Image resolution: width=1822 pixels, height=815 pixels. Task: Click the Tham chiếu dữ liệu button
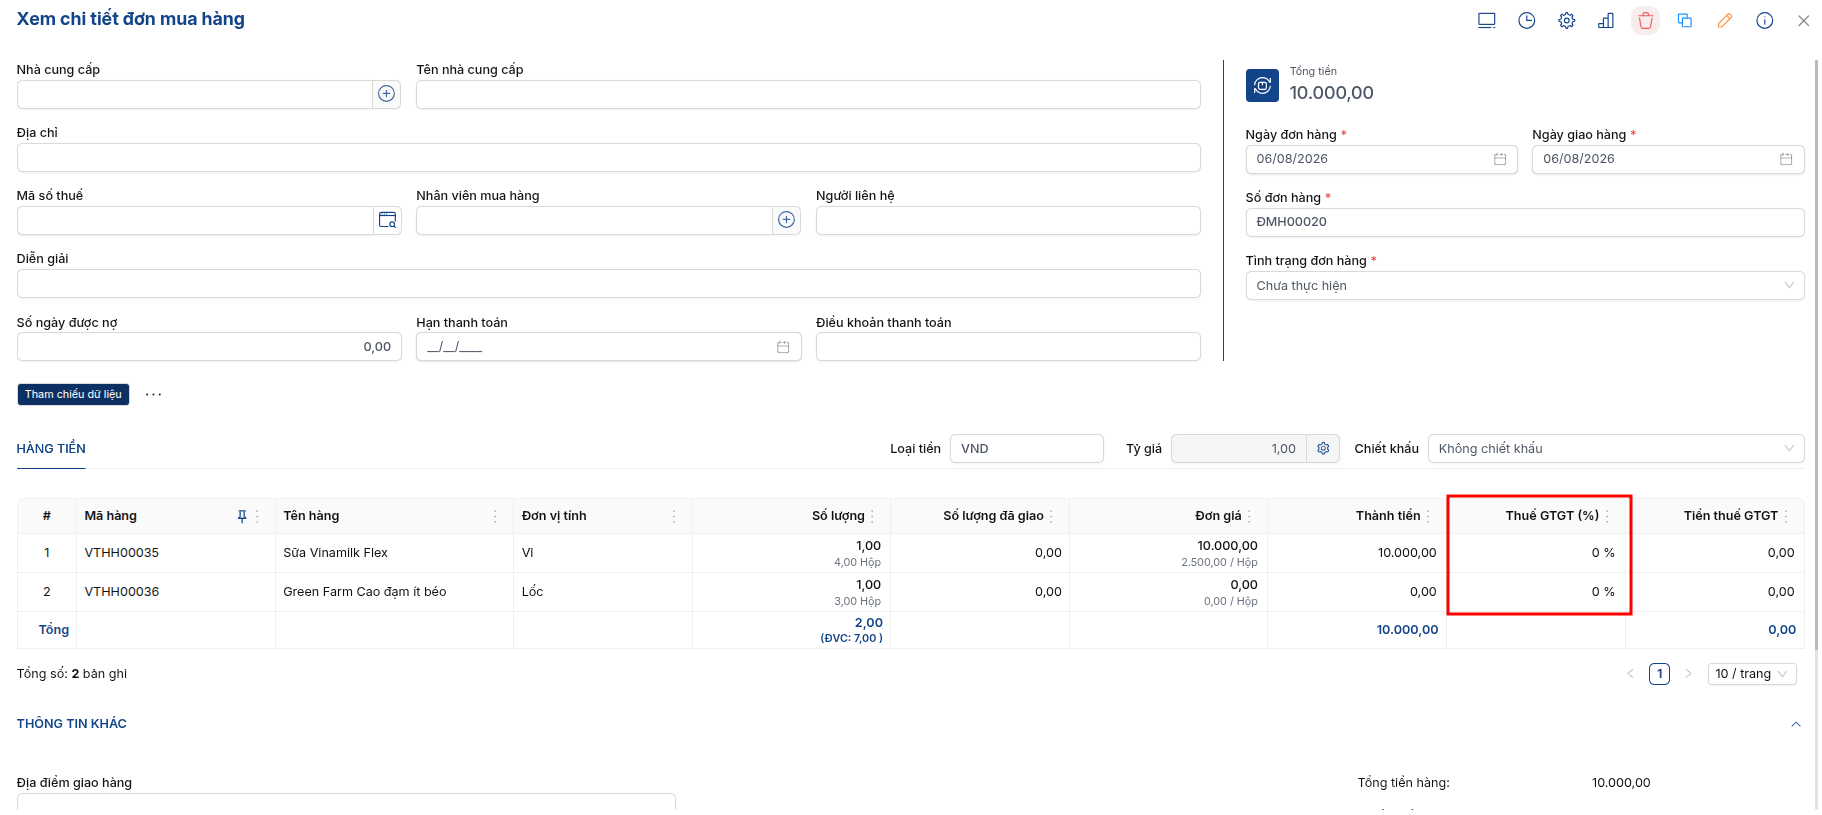73,394
